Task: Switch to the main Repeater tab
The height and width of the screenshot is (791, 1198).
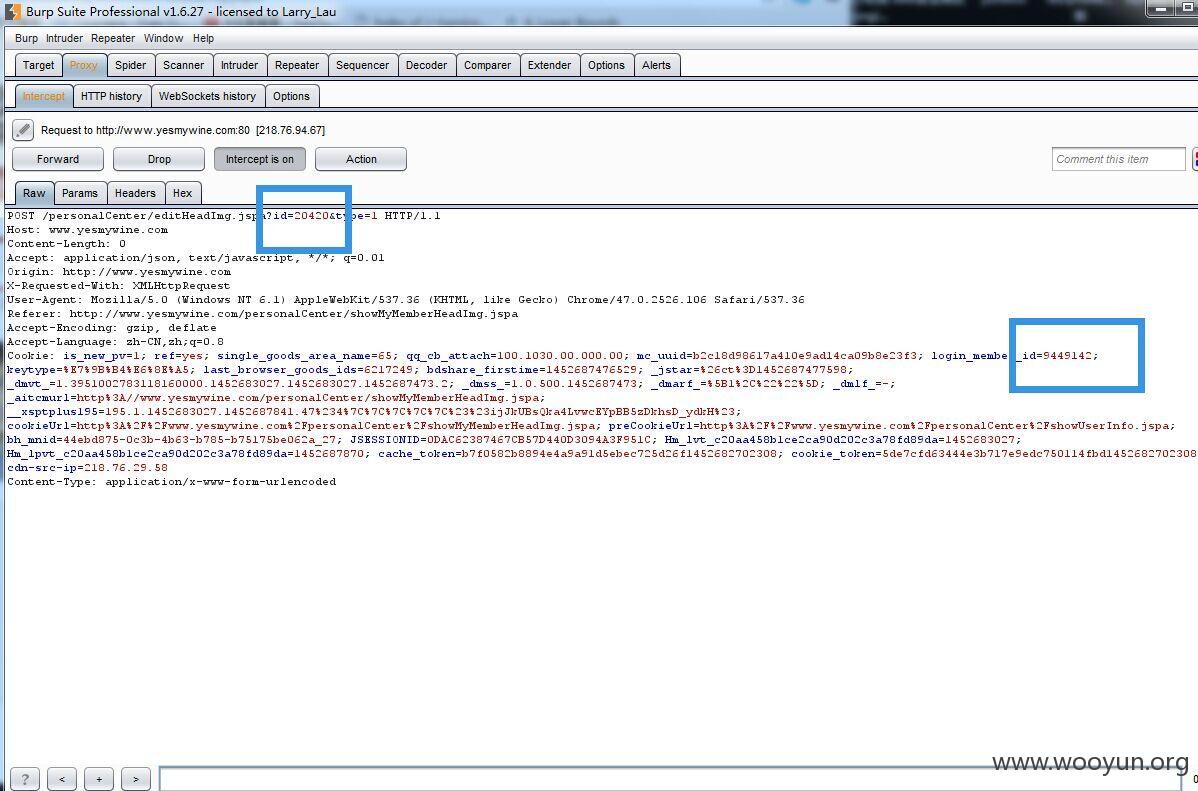Action: (x=296, y=65)
